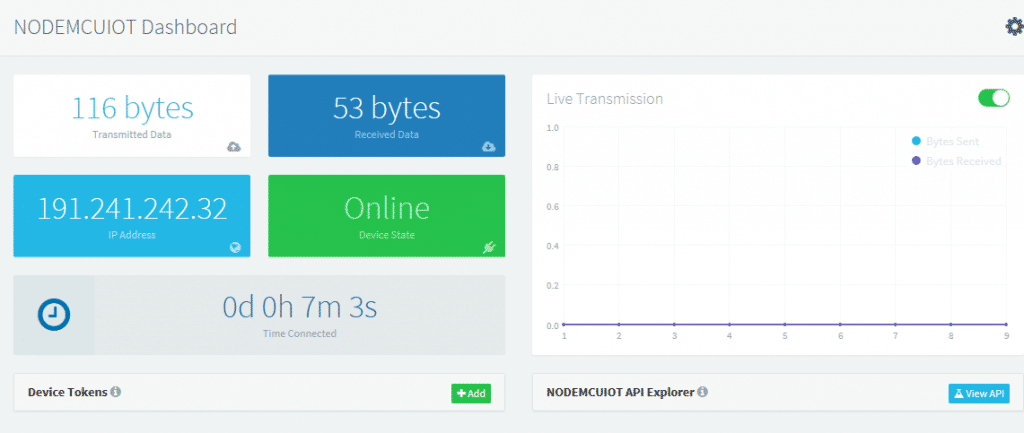Screen dimensions: 1024x433
Task: Click globe icon on IP Address card
Action: tap(235, 247)
